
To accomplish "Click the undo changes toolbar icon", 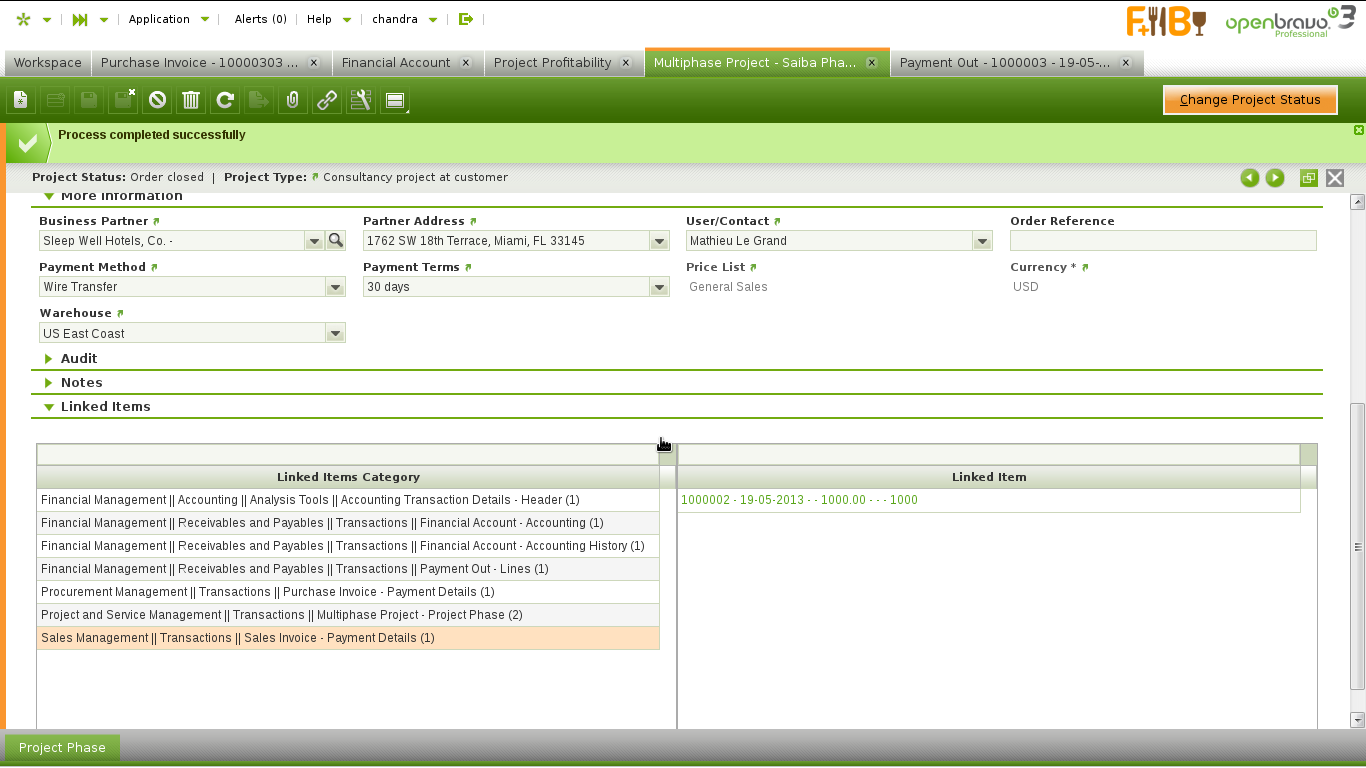I will (x=157, y=100).
